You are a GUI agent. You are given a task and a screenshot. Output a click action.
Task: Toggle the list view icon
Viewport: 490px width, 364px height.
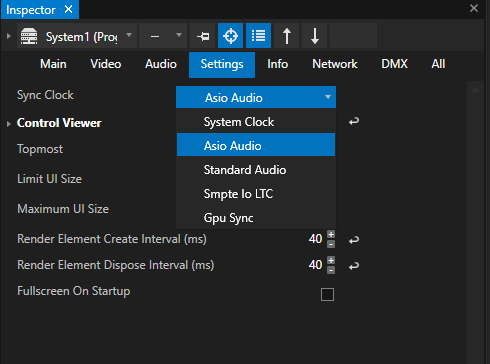(x=258, y=36)
